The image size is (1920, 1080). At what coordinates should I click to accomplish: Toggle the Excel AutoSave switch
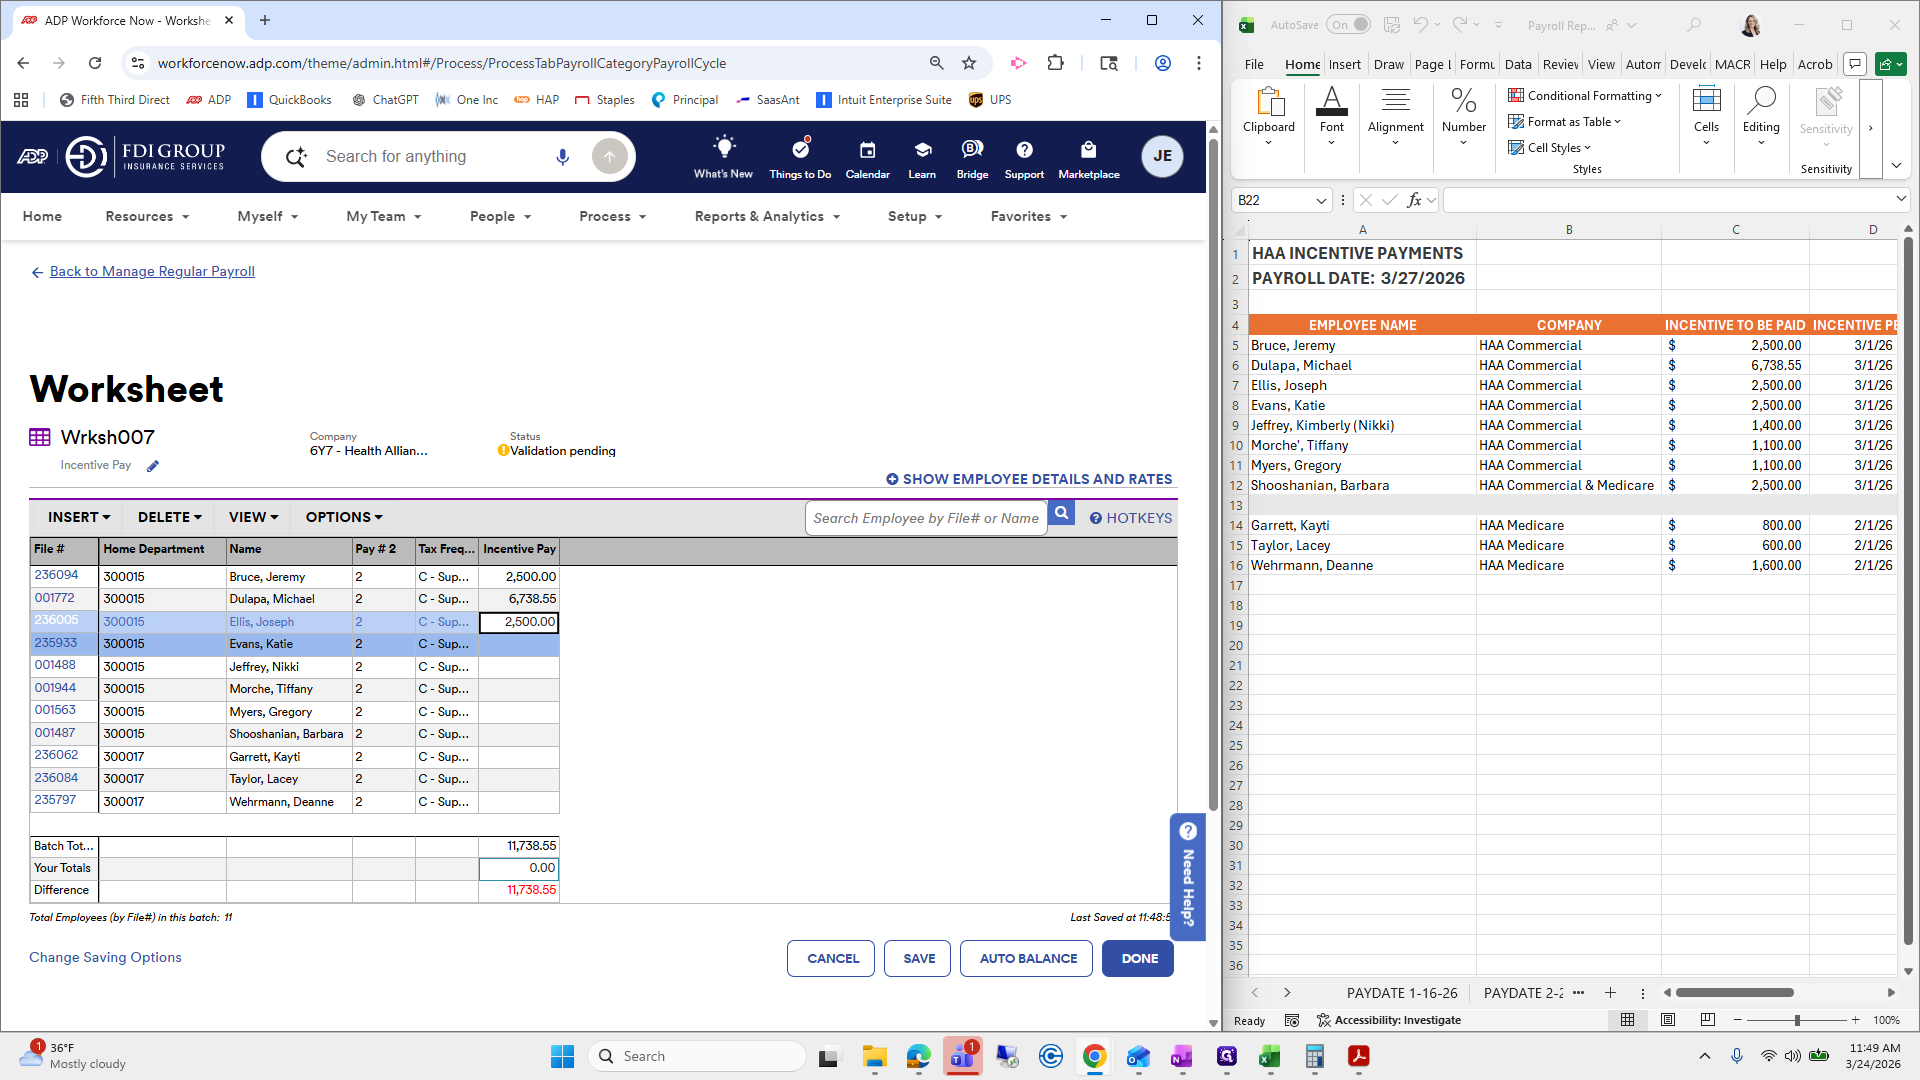pos(1349,25)
